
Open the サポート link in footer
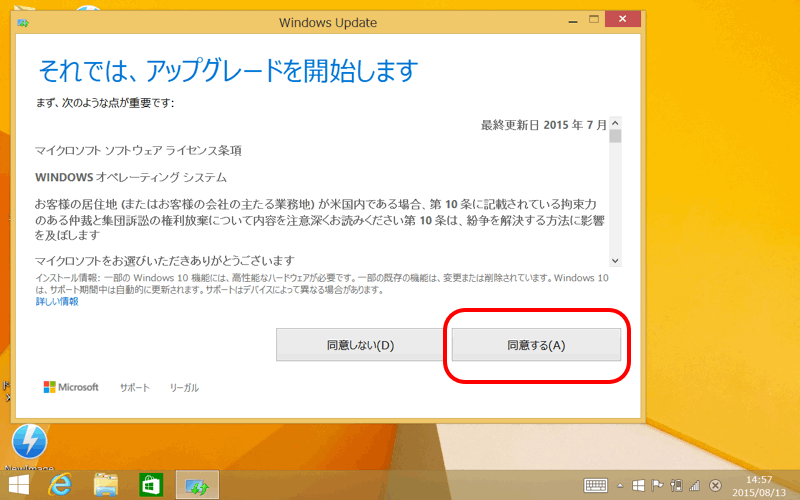(x=135, y=387)
